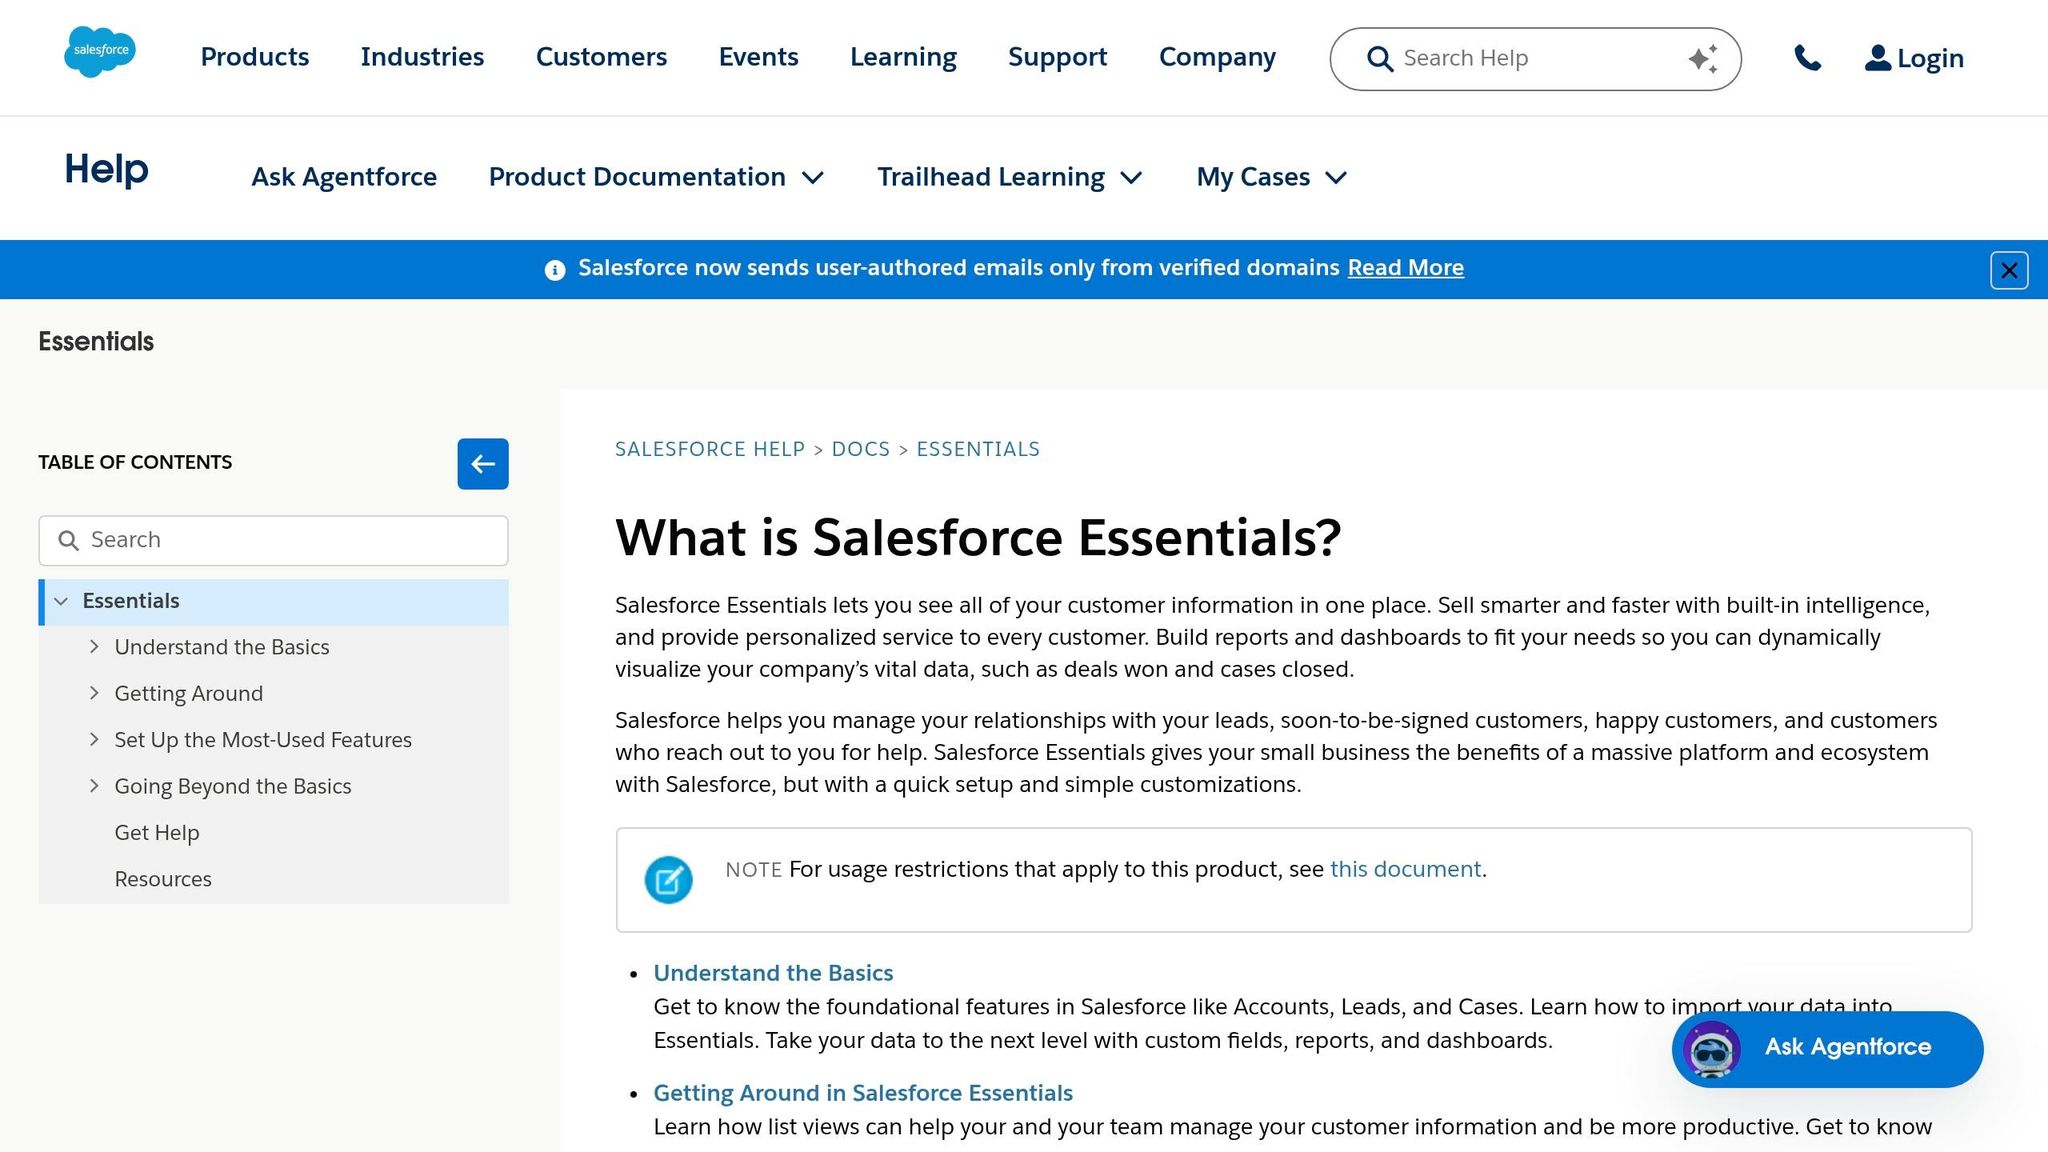Expand Going Beyond the Basics section
The image size is (2048, 1152).
[95, 786]
